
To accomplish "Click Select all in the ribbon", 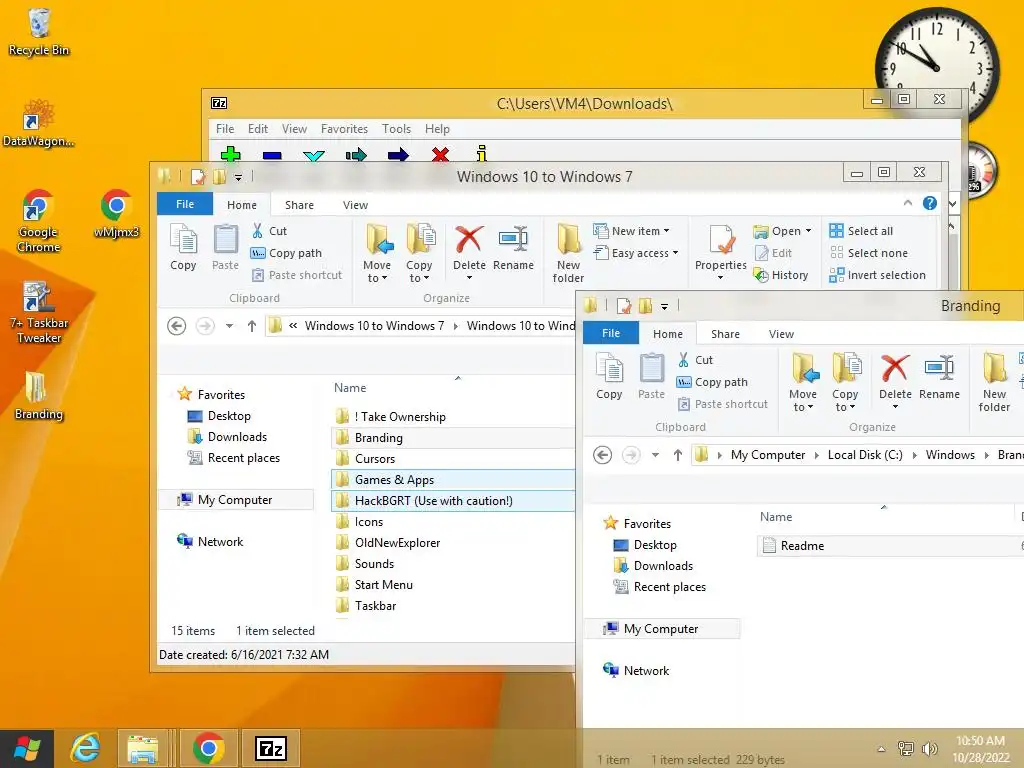I will point(861,231).
